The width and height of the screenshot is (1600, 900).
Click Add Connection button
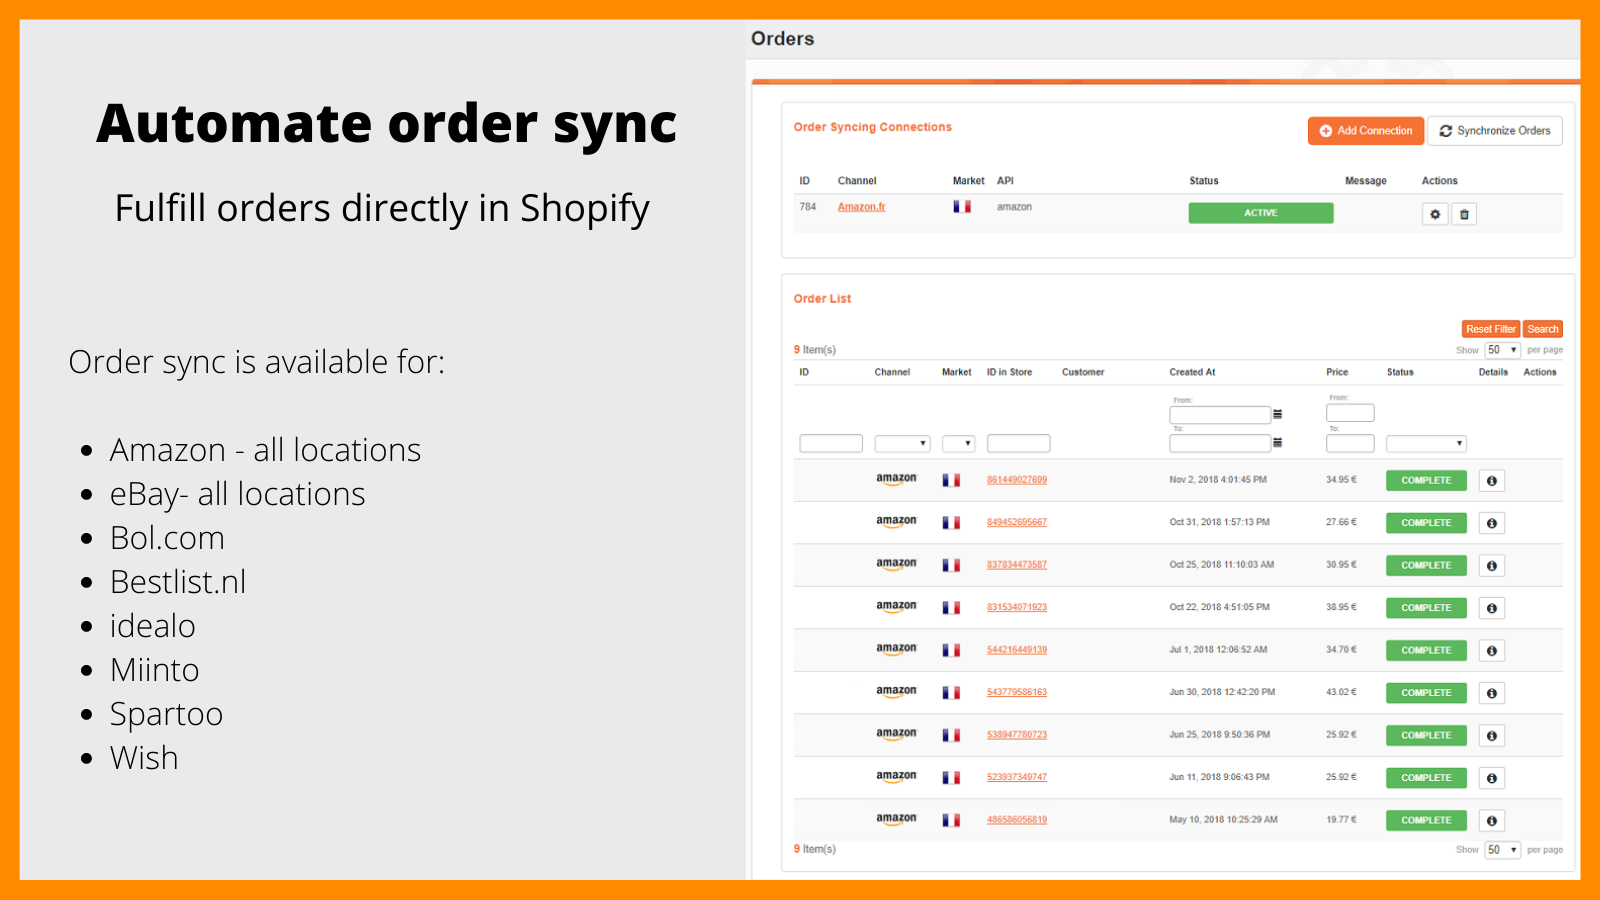(1366, 131)
